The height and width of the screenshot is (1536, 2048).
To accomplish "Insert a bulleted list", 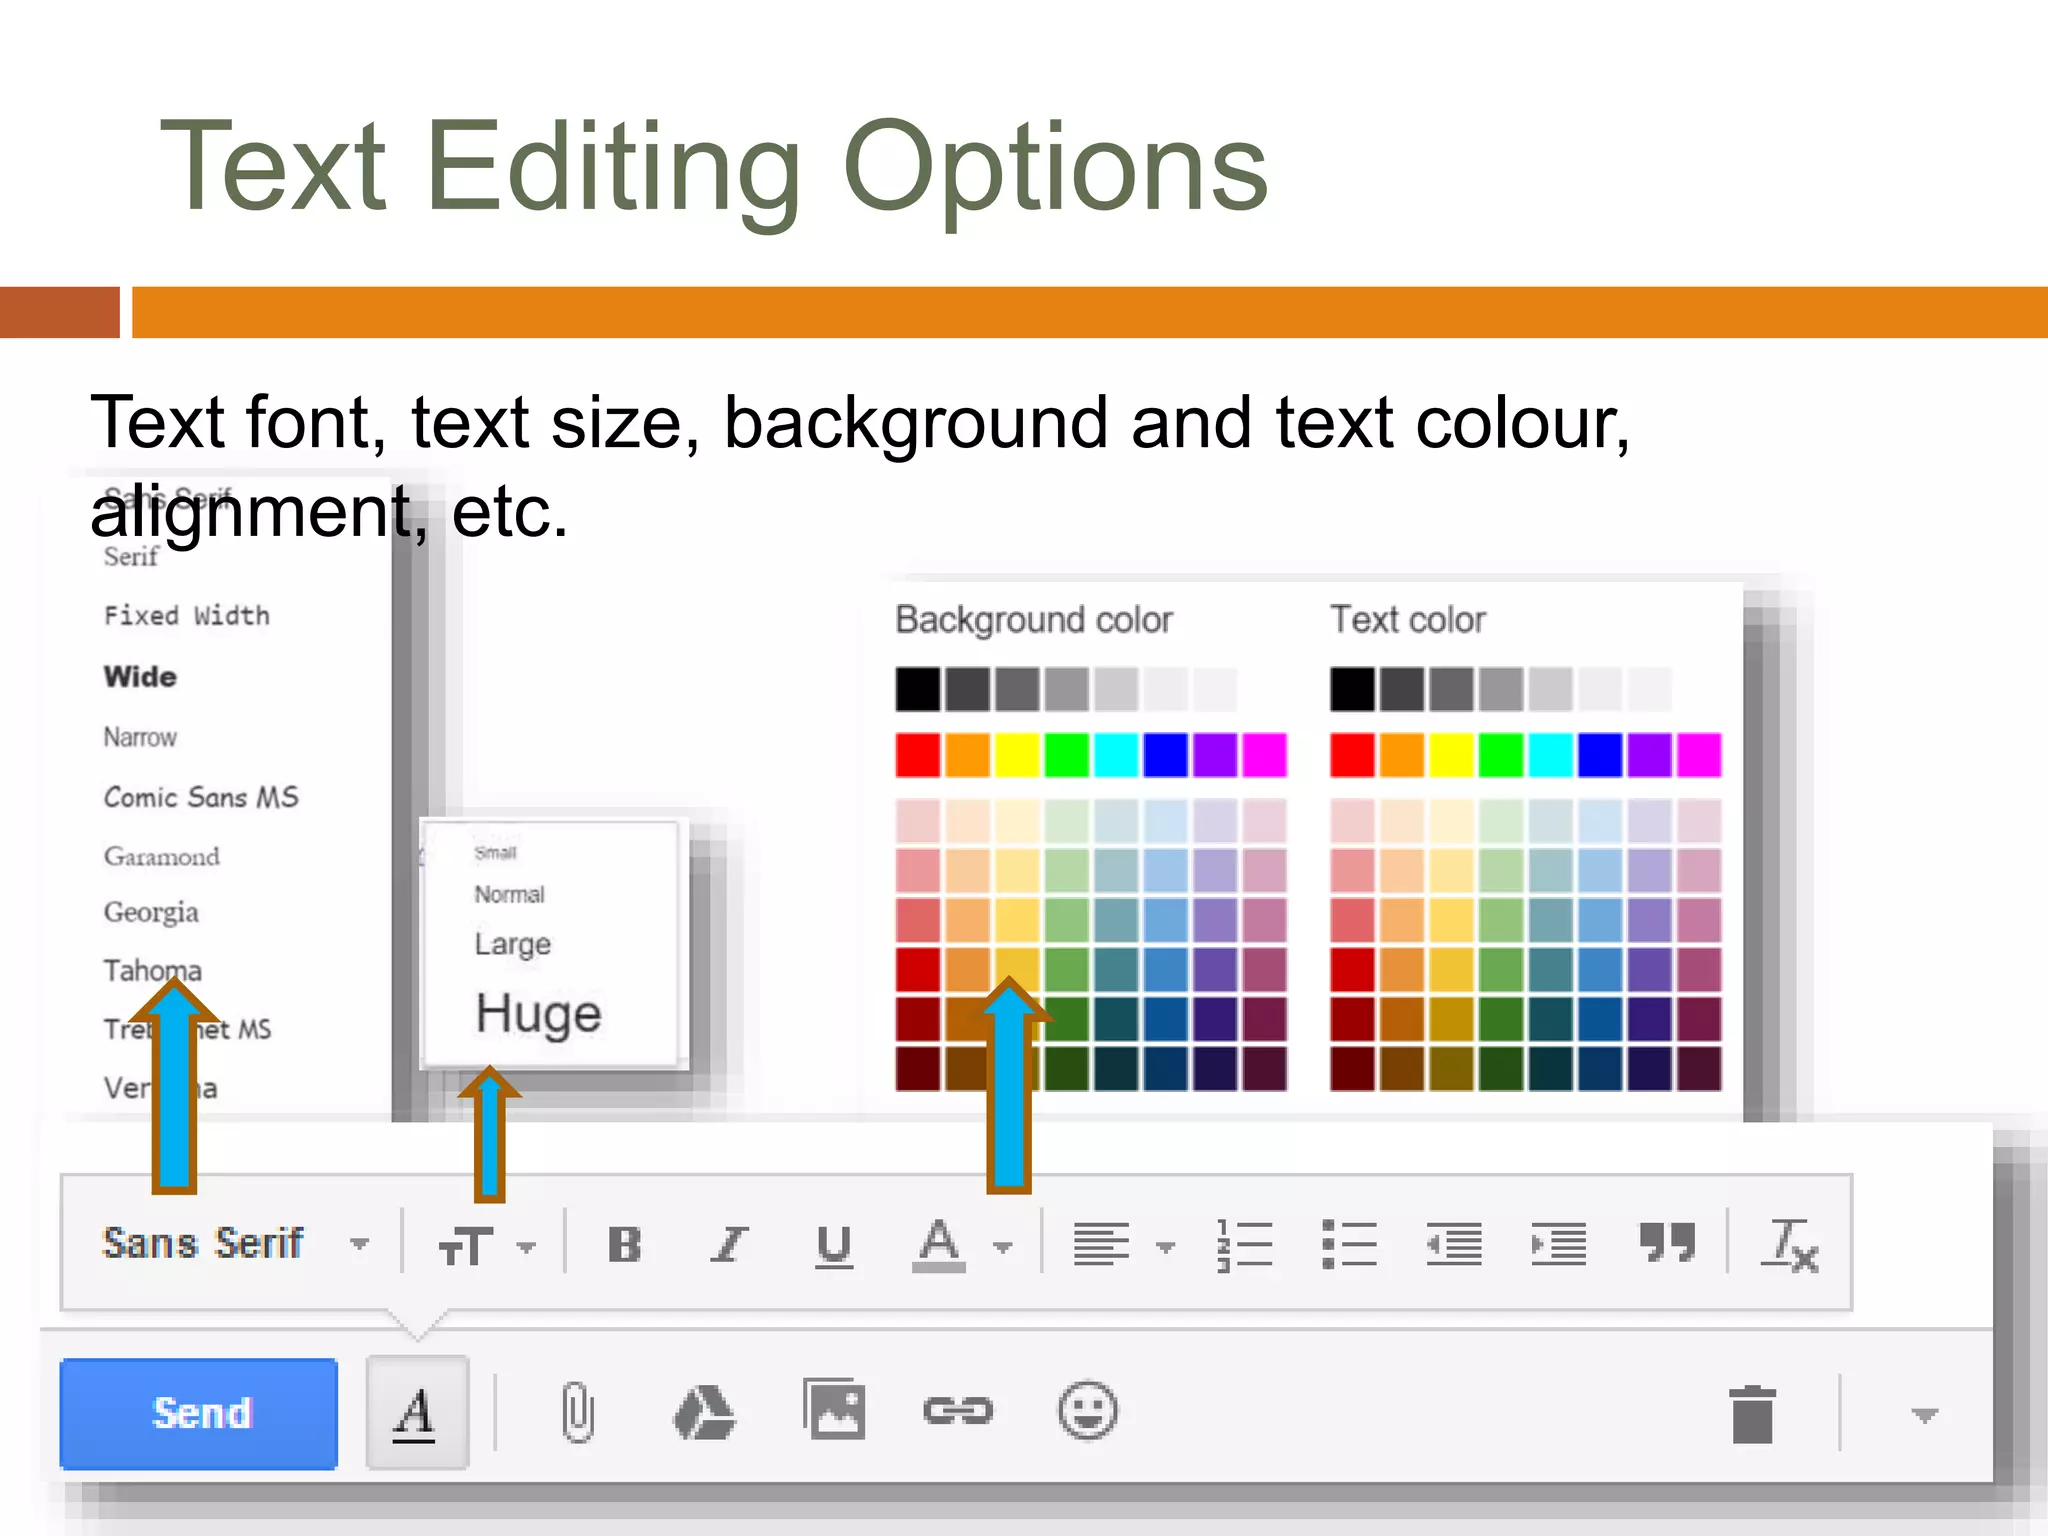I will pos(1349,1245).
